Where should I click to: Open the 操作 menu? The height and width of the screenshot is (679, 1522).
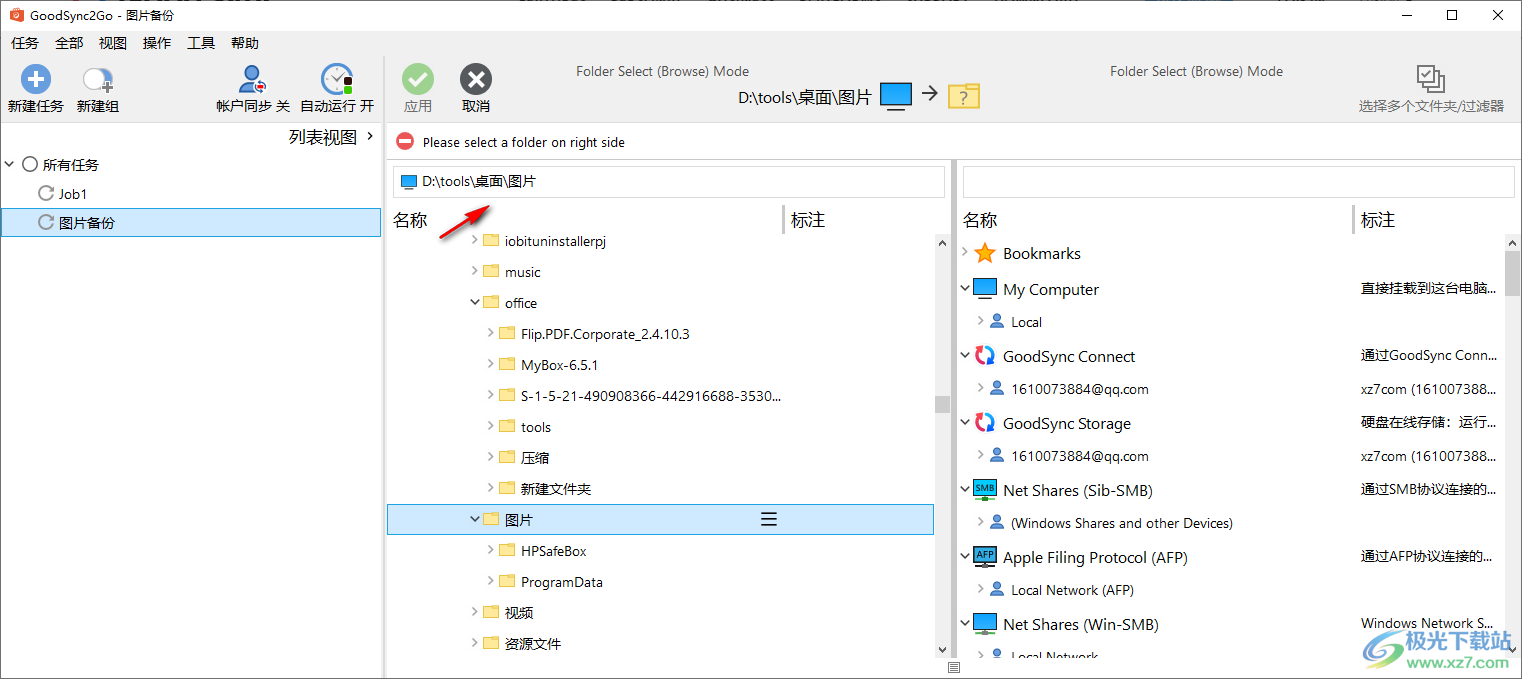(157, 43)
